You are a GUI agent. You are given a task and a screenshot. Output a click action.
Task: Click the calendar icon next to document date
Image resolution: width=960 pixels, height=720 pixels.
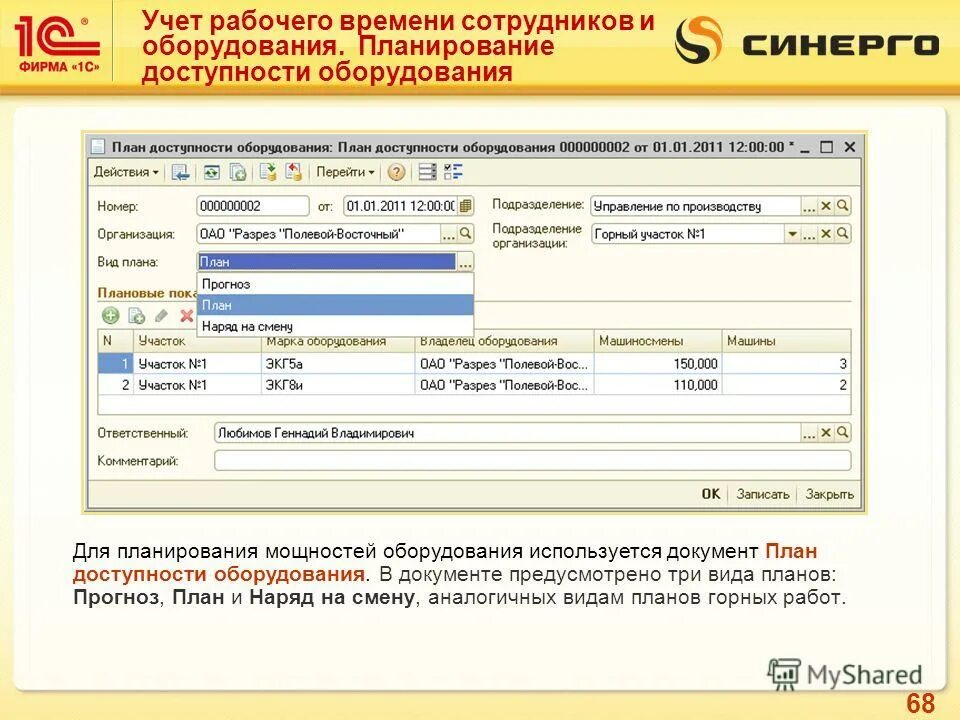point(466,205)
